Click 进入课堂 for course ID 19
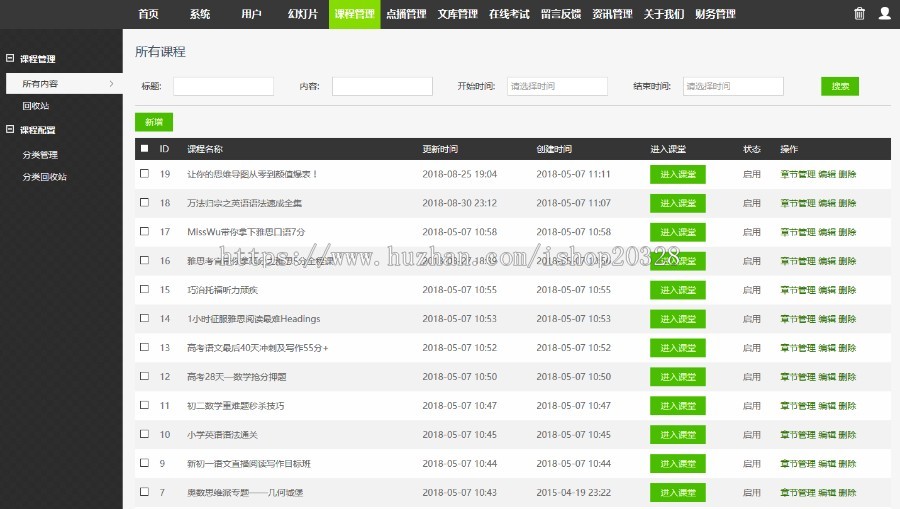Screen dimensions: 900x509 (677, 174)
